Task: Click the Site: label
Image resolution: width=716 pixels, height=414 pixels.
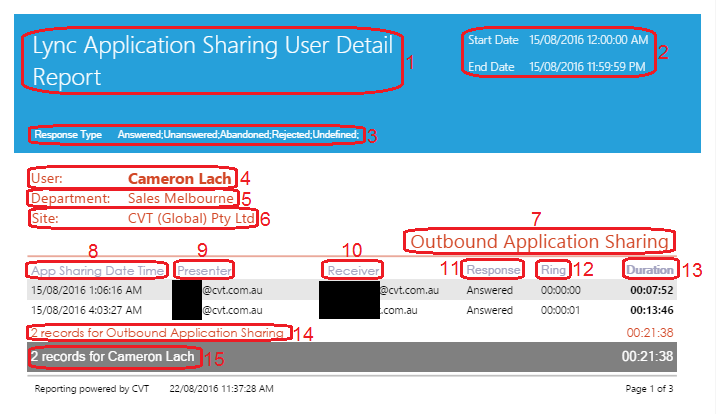Action: pyautogui.click(x=44, y=218)
